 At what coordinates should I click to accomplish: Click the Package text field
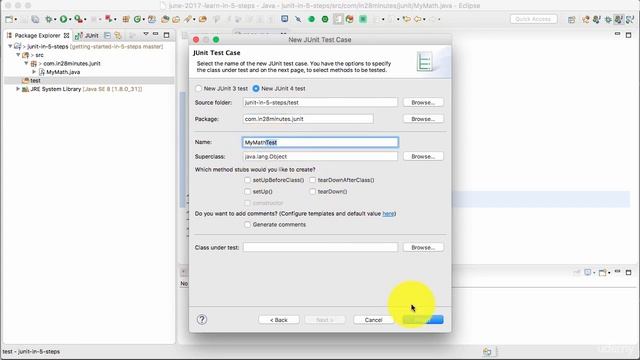point(308,119)
